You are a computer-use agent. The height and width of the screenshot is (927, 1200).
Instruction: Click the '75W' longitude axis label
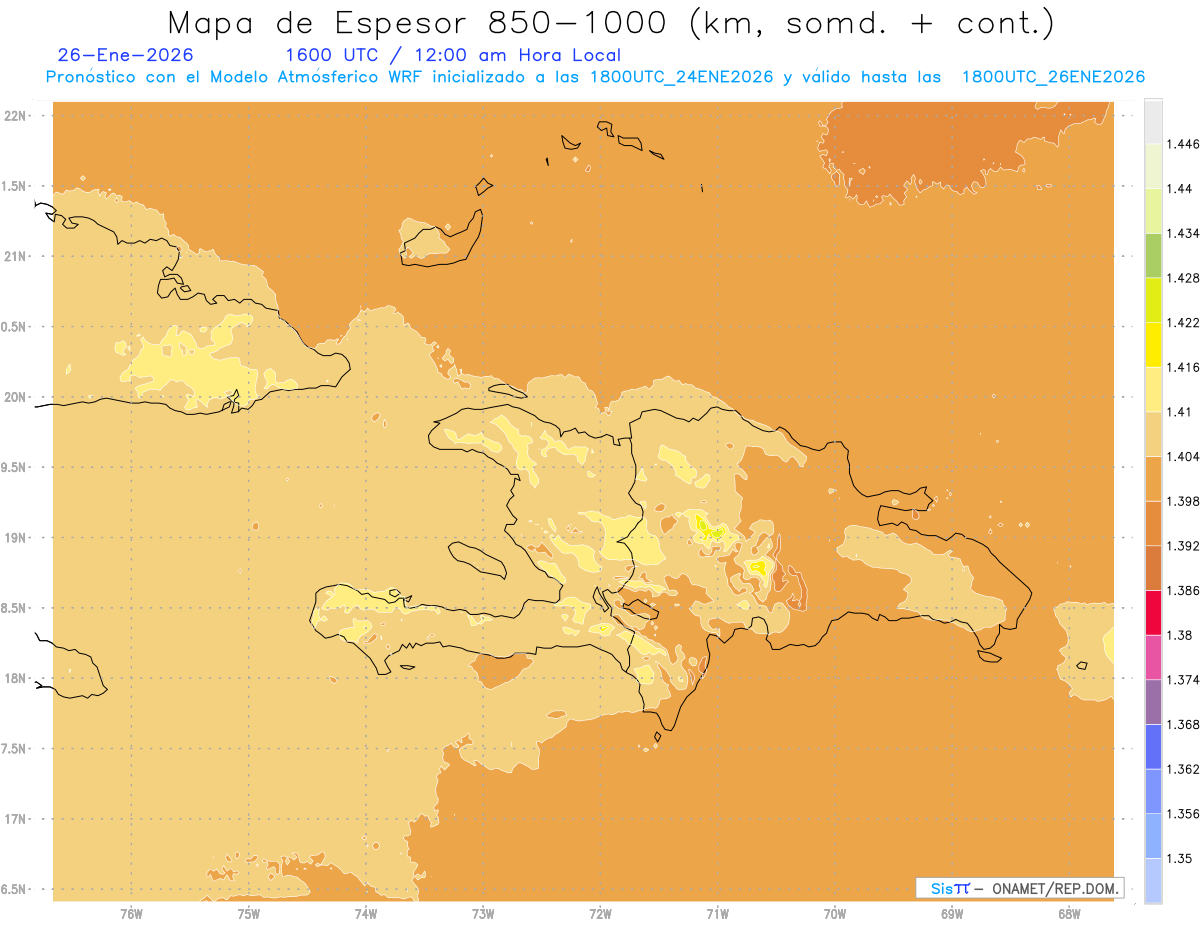(249, 913)
